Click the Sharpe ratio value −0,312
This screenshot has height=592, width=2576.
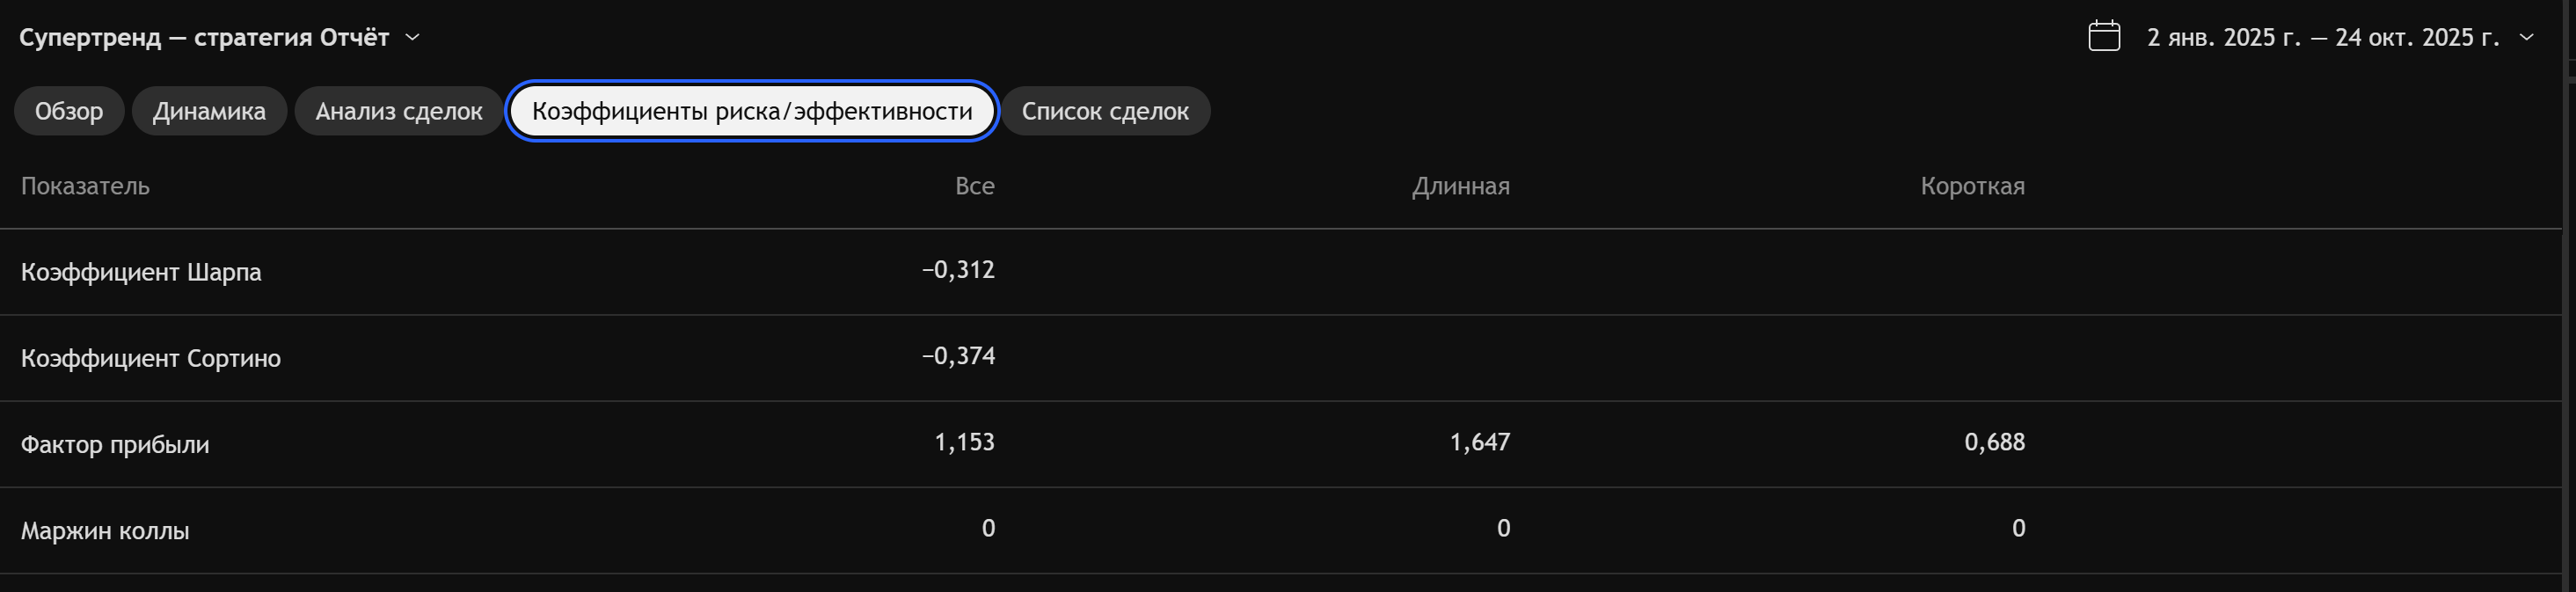click(x=958, y=270)
